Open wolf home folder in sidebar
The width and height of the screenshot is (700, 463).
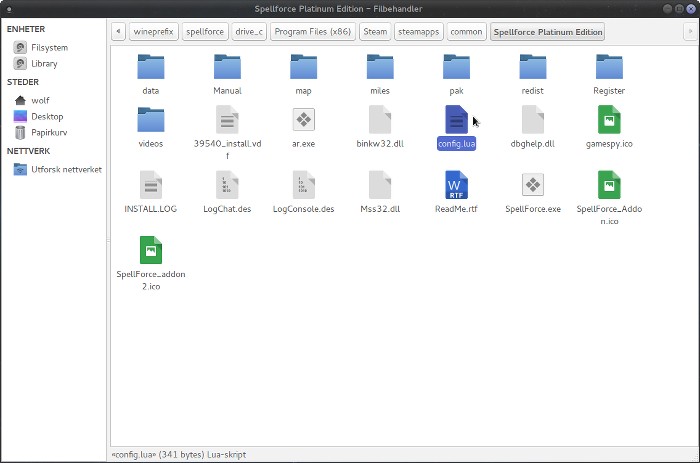coord(40,100)
